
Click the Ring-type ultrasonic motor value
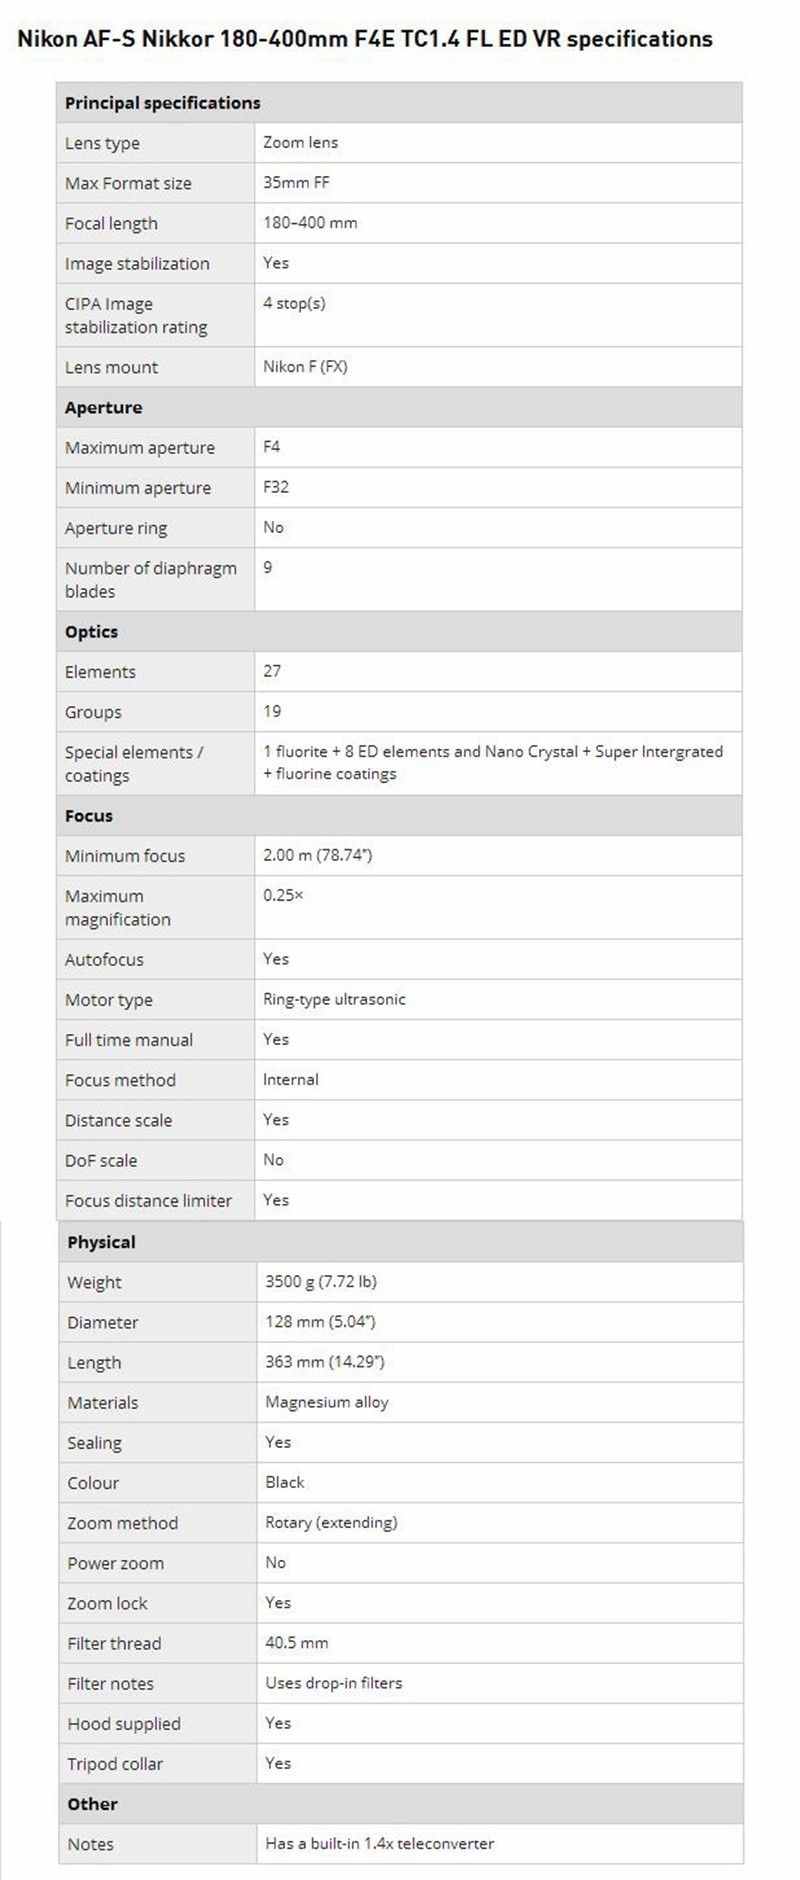tap(334, 998)
